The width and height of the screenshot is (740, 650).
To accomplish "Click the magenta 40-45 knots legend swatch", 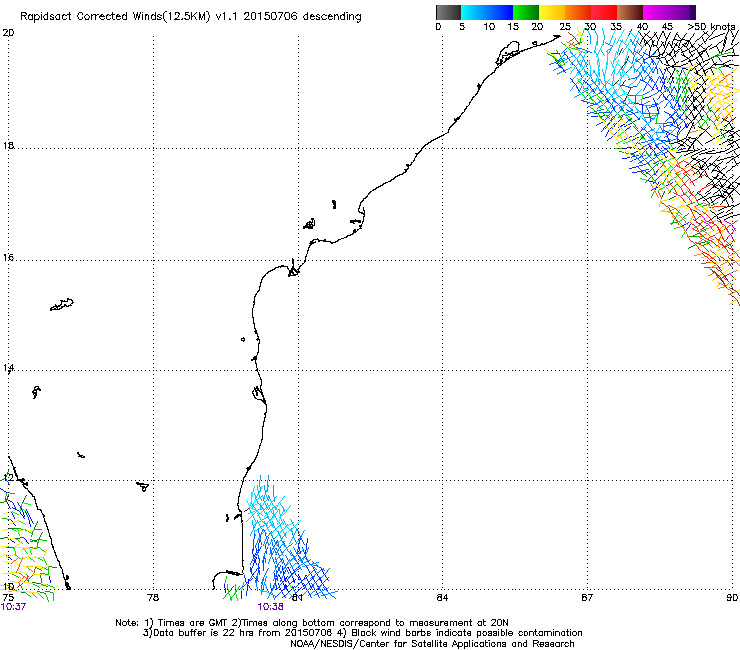I will point(656,12).
